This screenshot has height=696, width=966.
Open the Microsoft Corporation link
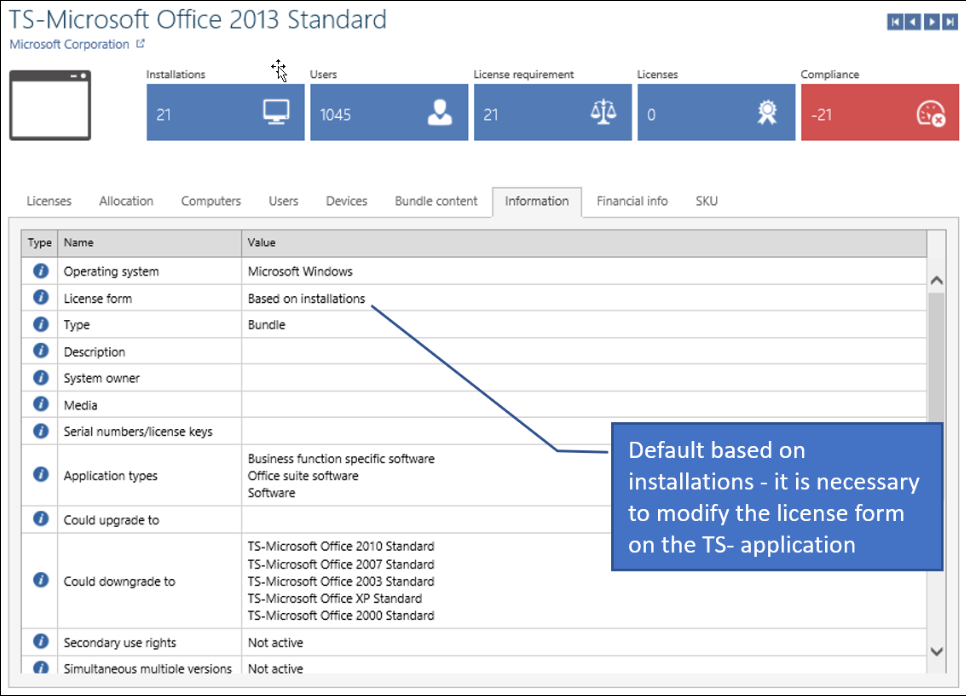68,43
